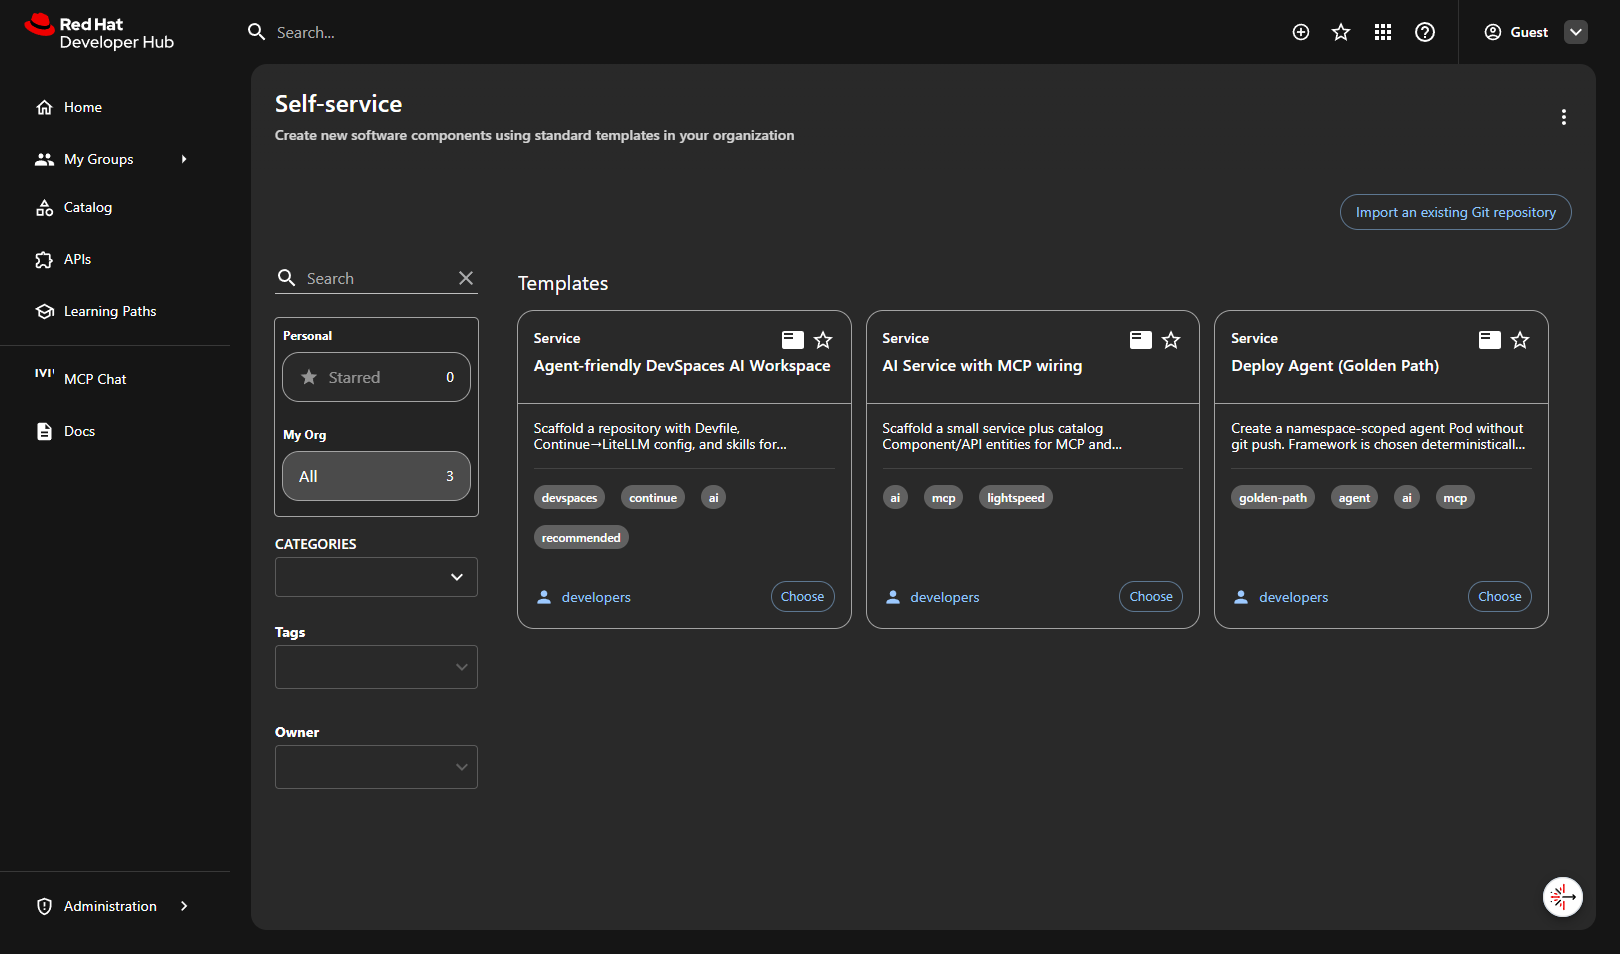Open the CATEGORIES dropdown
Viewport: 1620px width, 954px height.
pos(376,577)
